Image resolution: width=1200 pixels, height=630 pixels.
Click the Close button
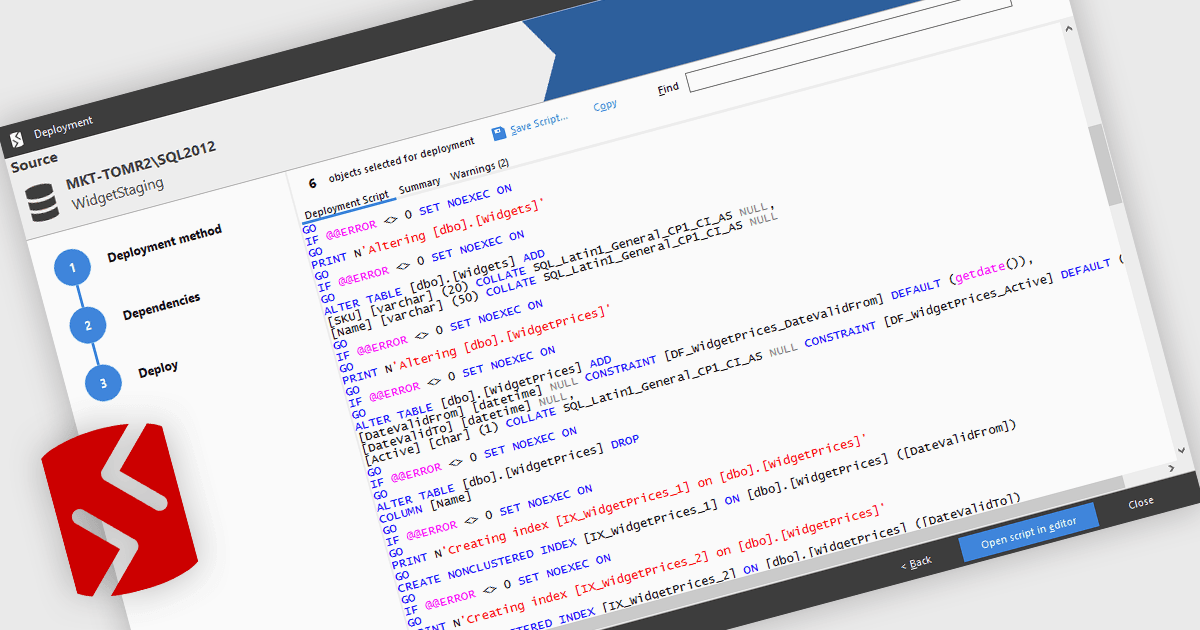[x=1141, y=503]
